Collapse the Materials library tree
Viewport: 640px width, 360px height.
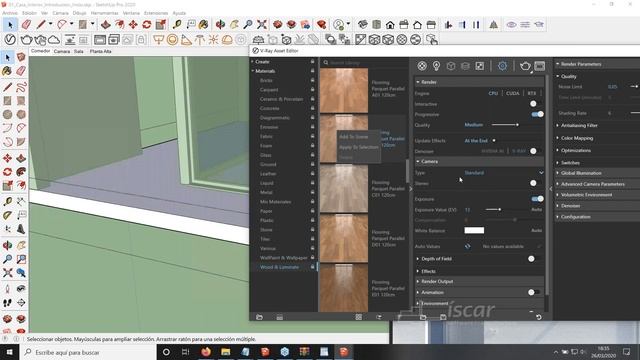[253, 71]
